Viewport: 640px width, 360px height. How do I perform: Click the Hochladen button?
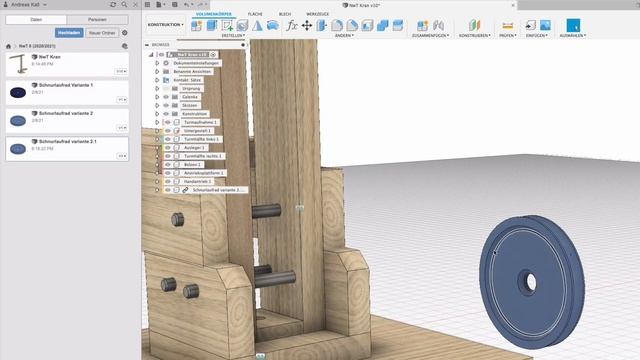(69, 33)
